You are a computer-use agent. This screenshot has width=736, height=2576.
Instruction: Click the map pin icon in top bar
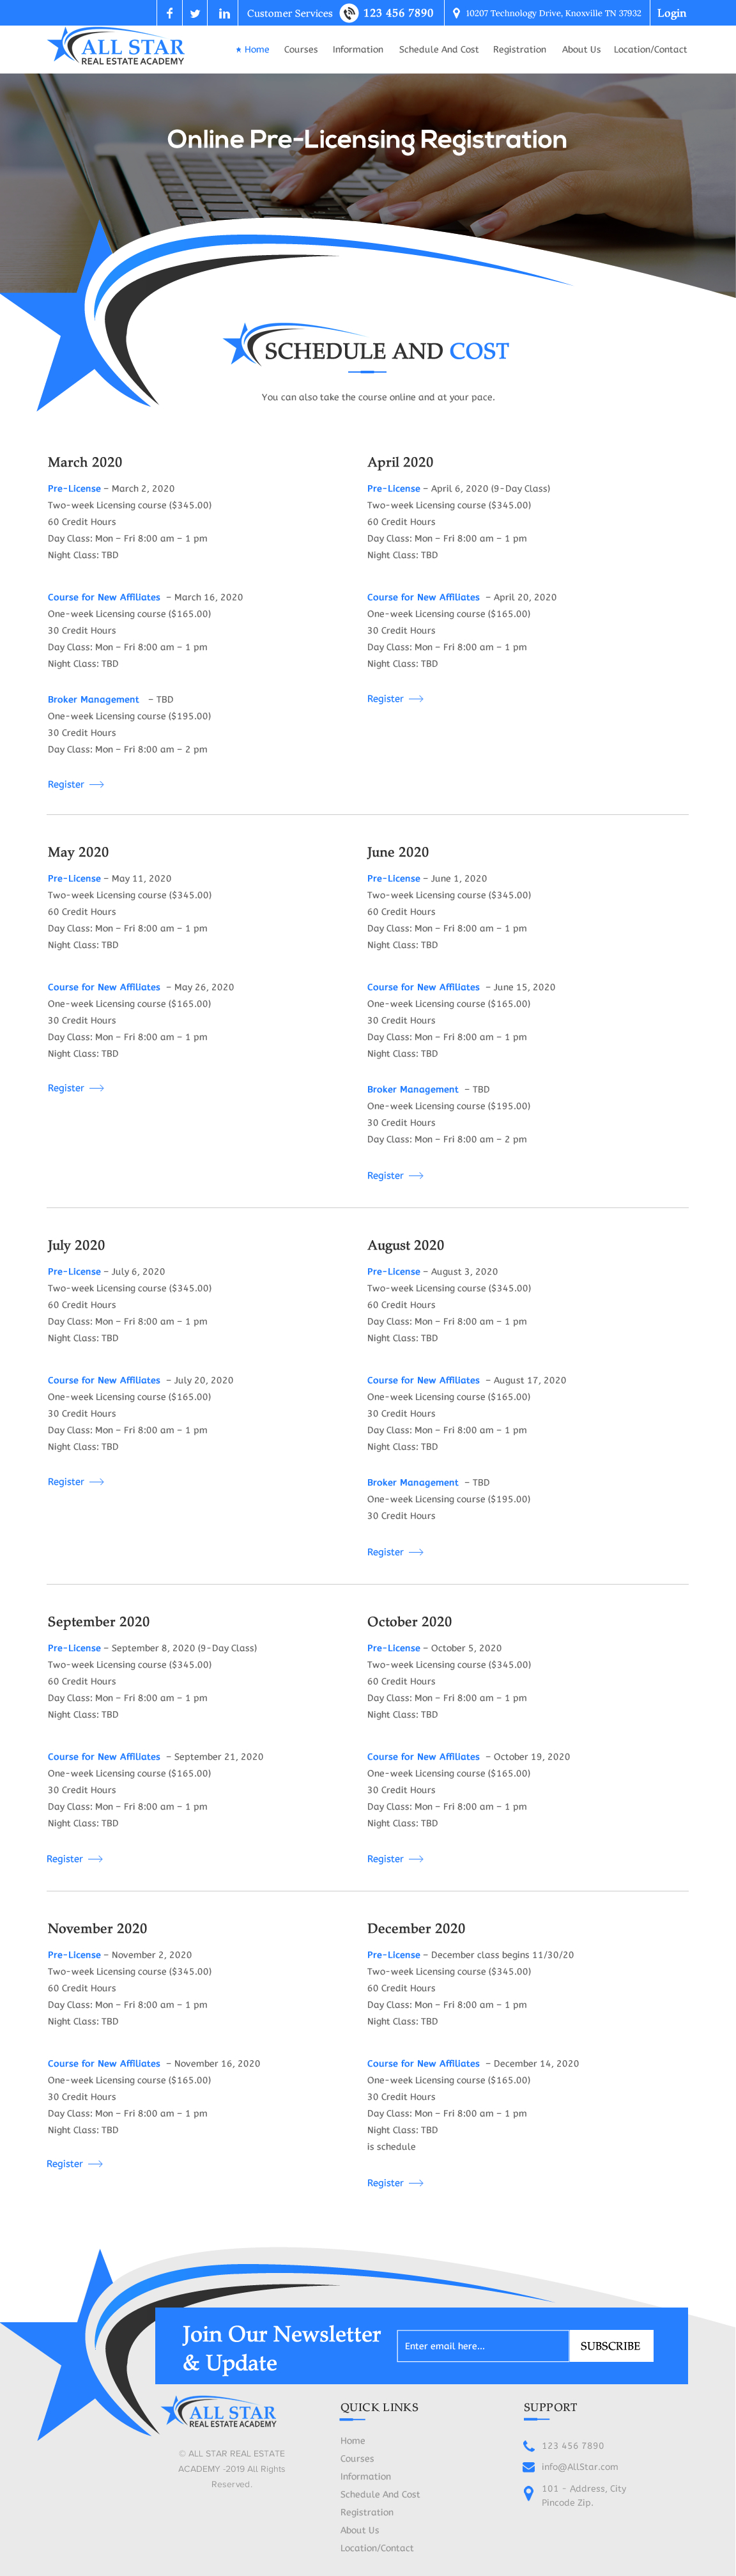(x=456, y=13)
